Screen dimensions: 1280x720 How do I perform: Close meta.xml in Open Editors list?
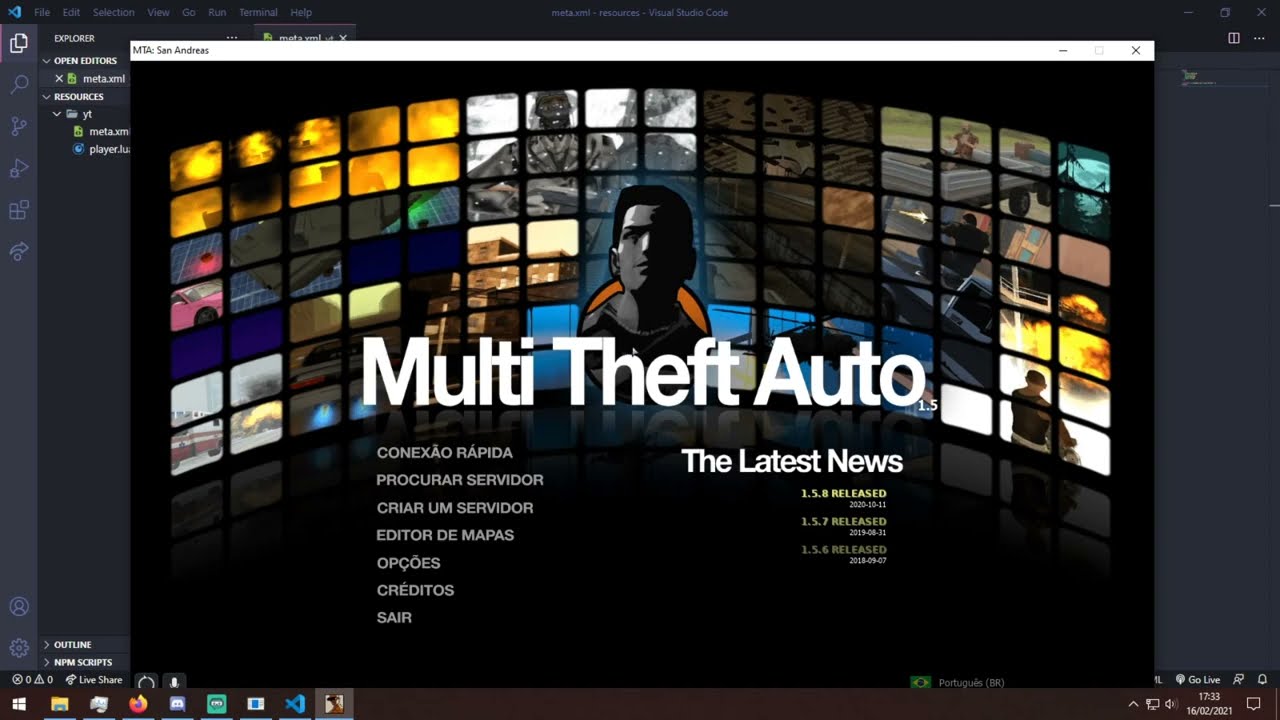(x=59, y=79)
